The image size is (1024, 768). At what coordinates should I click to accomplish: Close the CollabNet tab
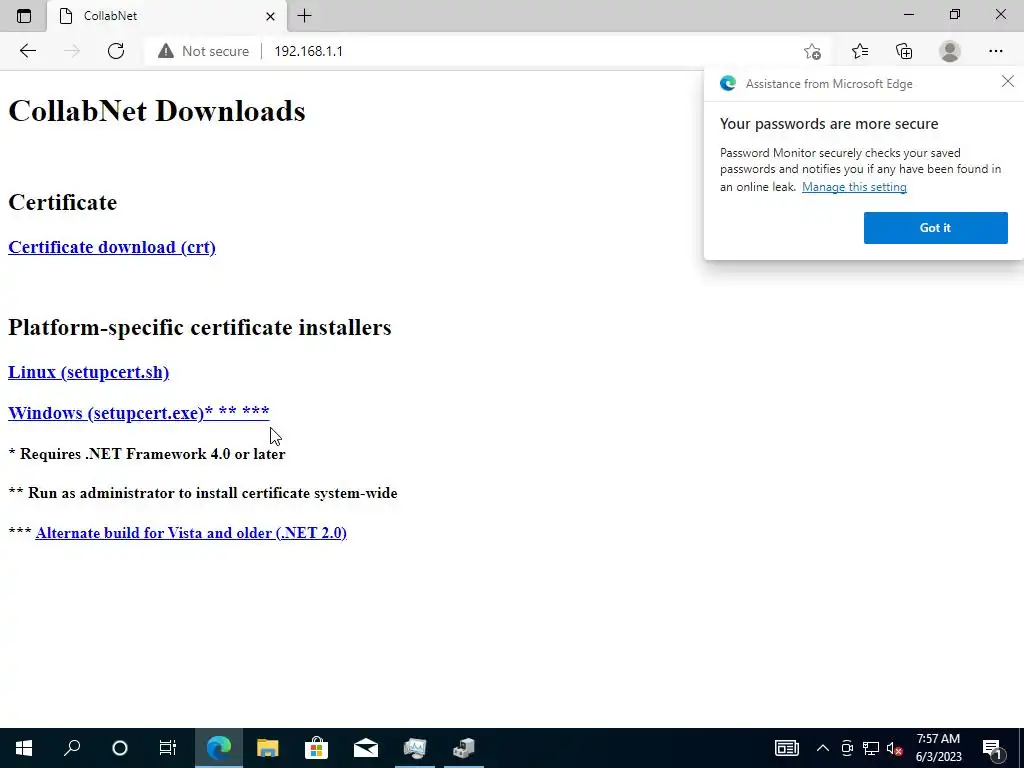(x=270, y=16)
